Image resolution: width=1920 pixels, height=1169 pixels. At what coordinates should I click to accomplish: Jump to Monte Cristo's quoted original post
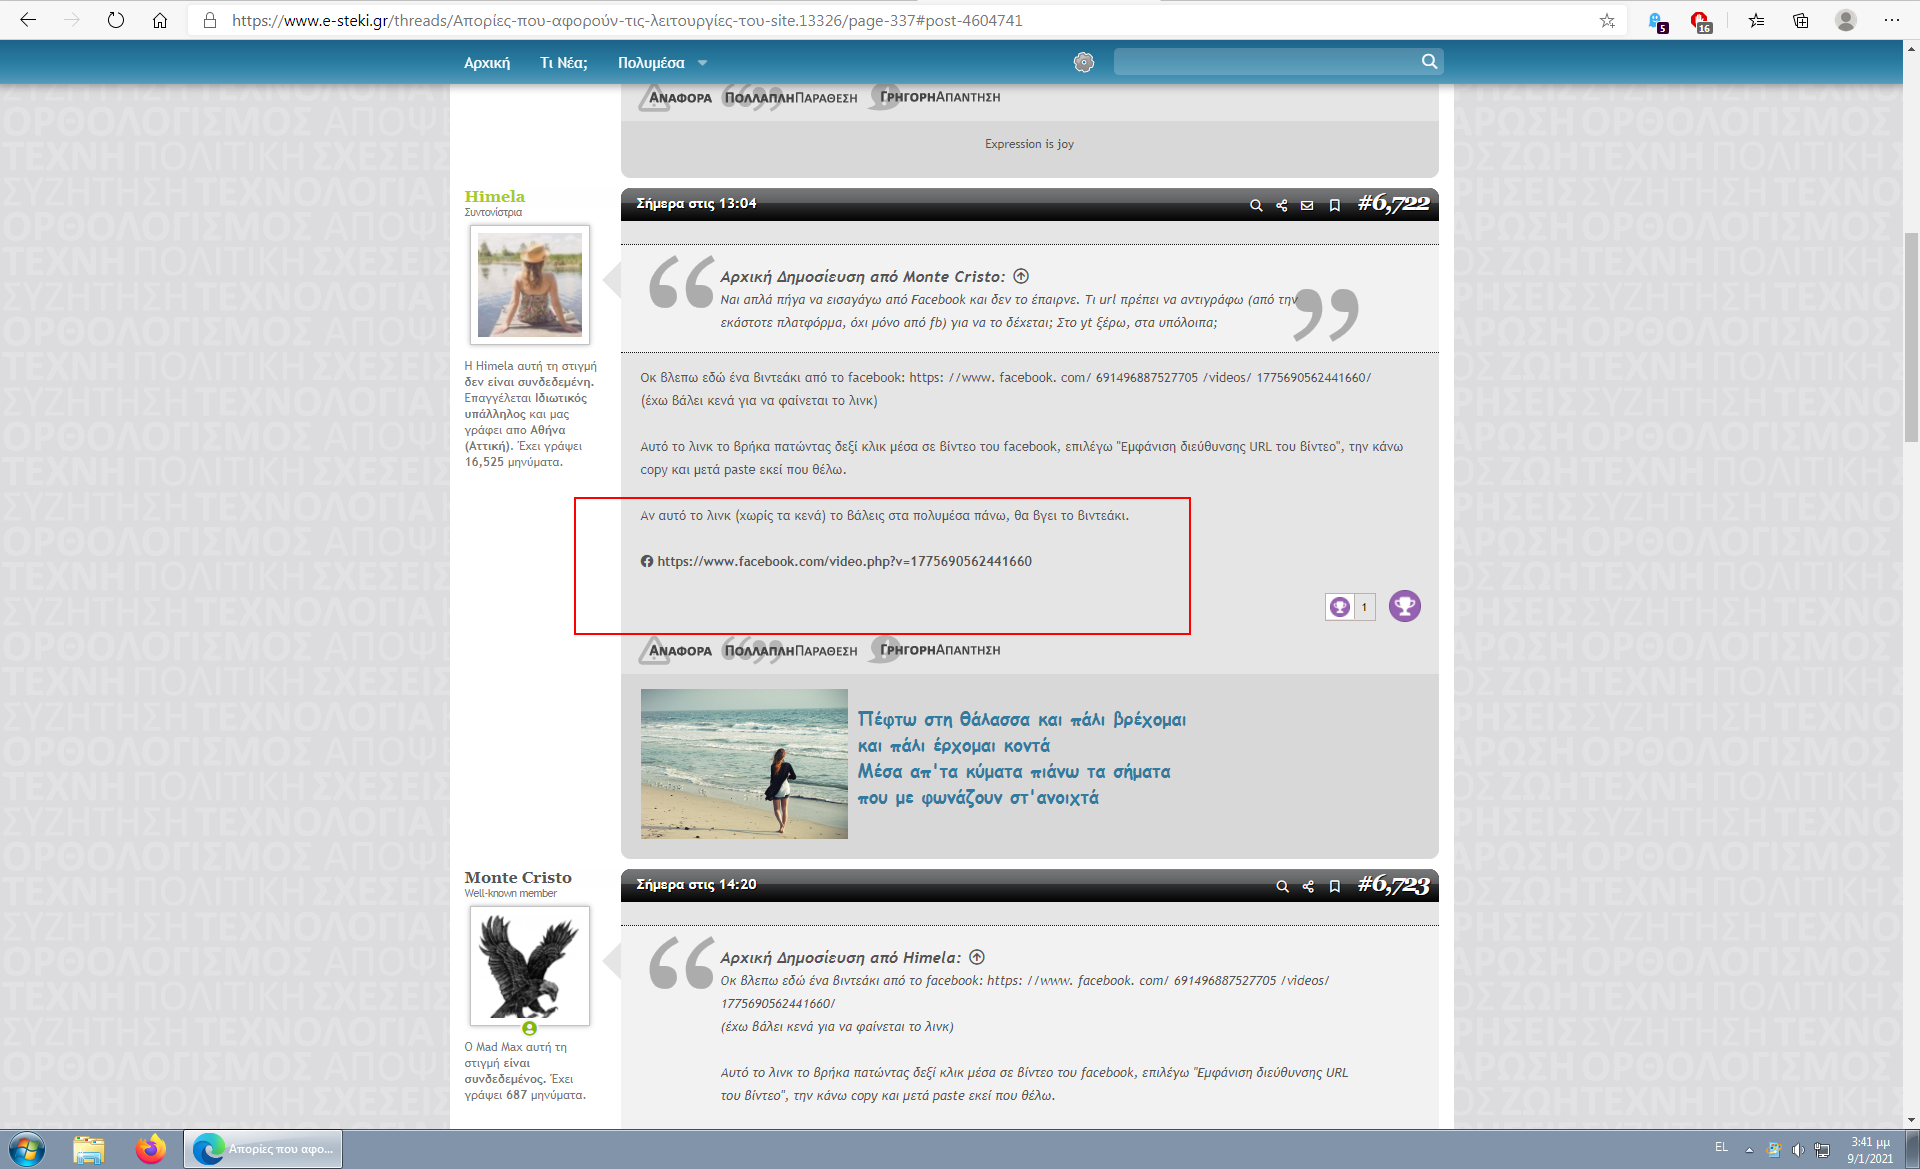point(1021,276)
